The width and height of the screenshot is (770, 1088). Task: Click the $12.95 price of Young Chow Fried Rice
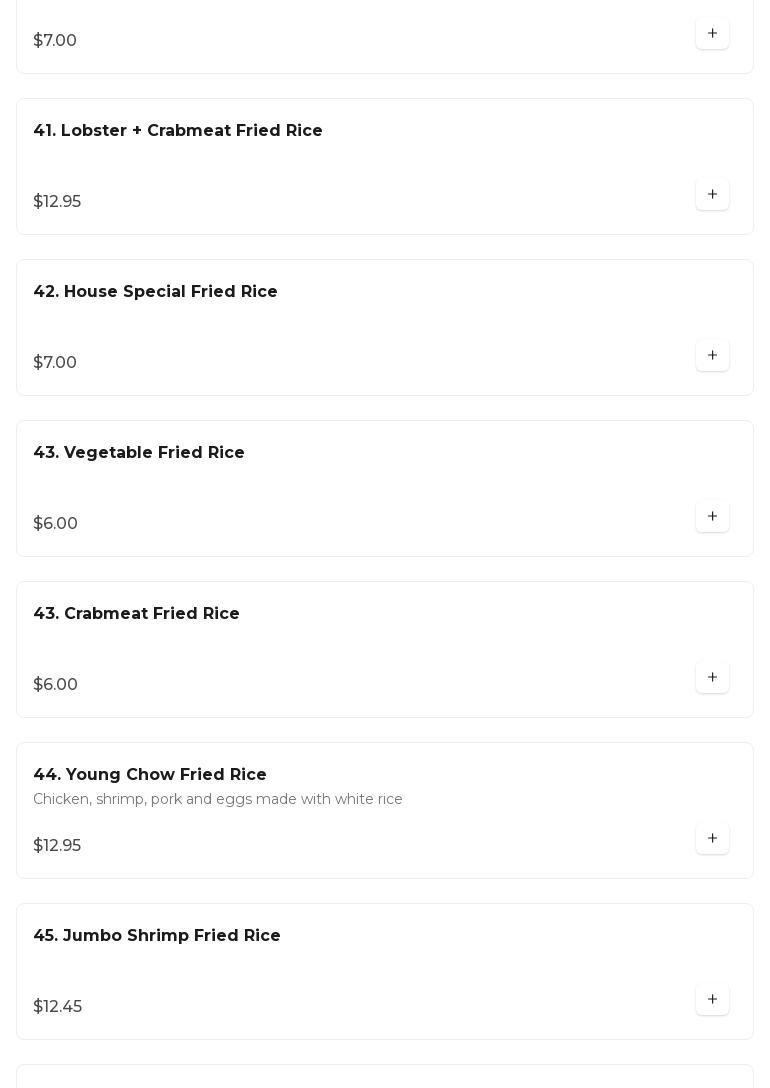(57, 846)
